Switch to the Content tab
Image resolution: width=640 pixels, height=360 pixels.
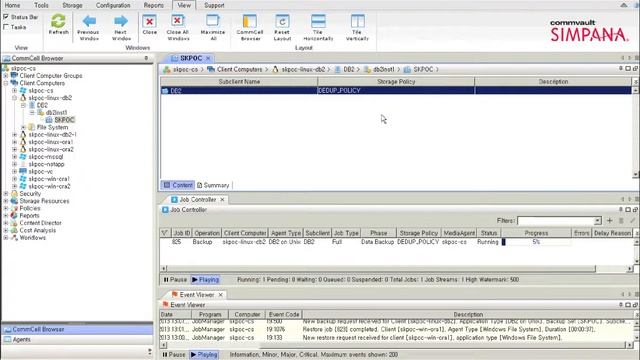178,185
